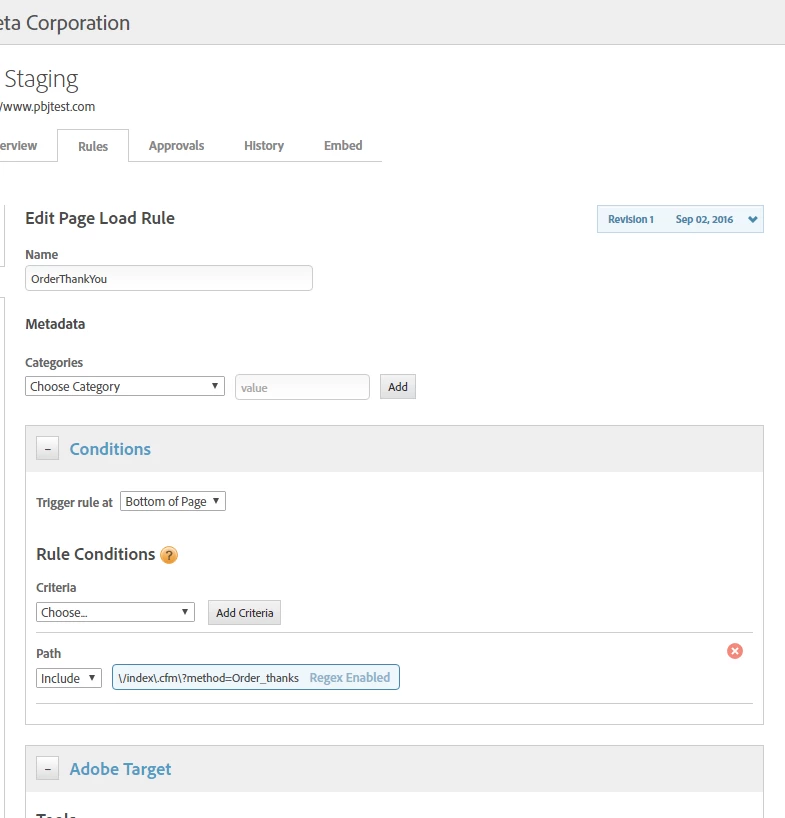
Task: Click the Add Criteria button
Action: pyautogui.click(x=244, y=613)
